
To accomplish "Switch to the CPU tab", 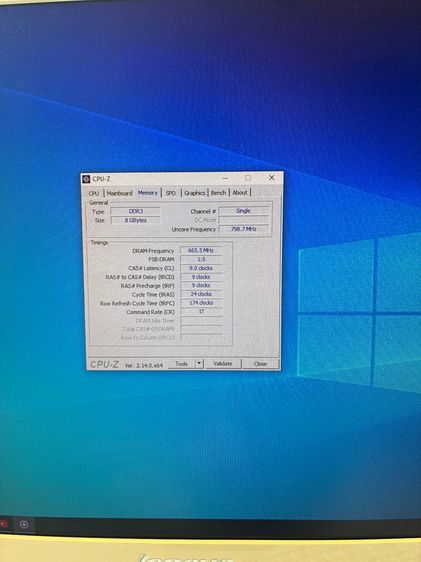I will coord(94,193).
